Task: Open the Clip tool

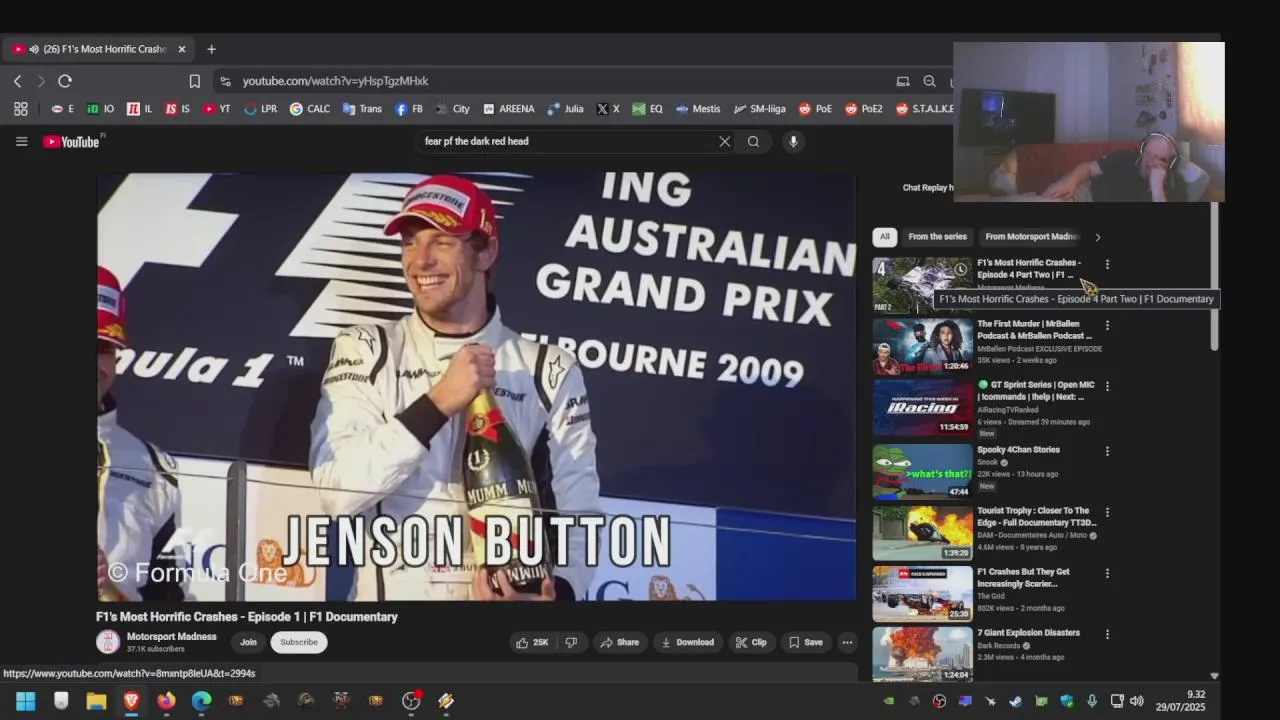Action: coord(751,642)
